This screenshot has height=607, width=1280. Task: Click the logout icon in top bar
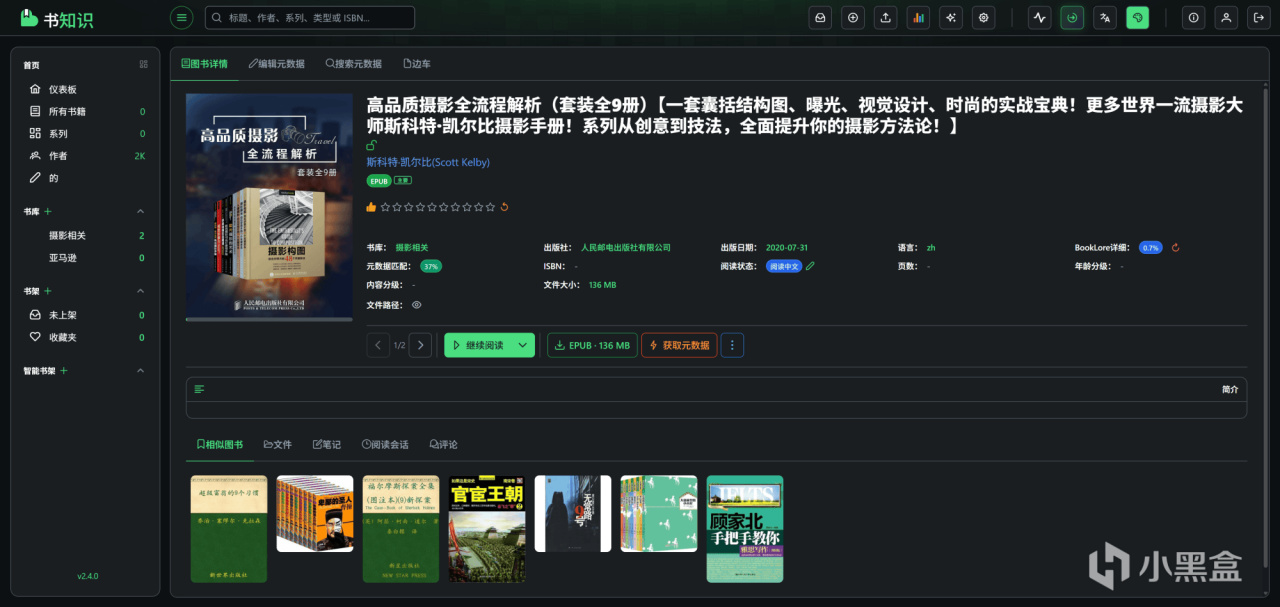(x=1259, y=17)
